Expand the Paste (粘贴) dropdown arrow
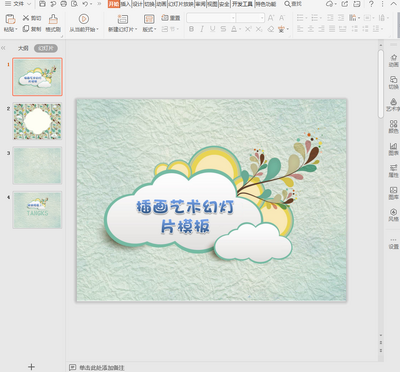 [17, 29]
